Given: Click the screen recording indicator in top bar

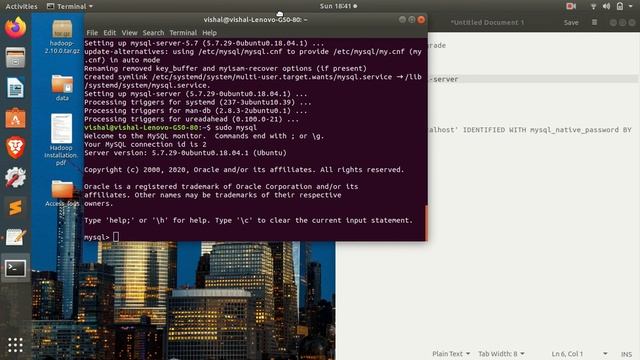Looking at the screenshot, I should 571,6.
